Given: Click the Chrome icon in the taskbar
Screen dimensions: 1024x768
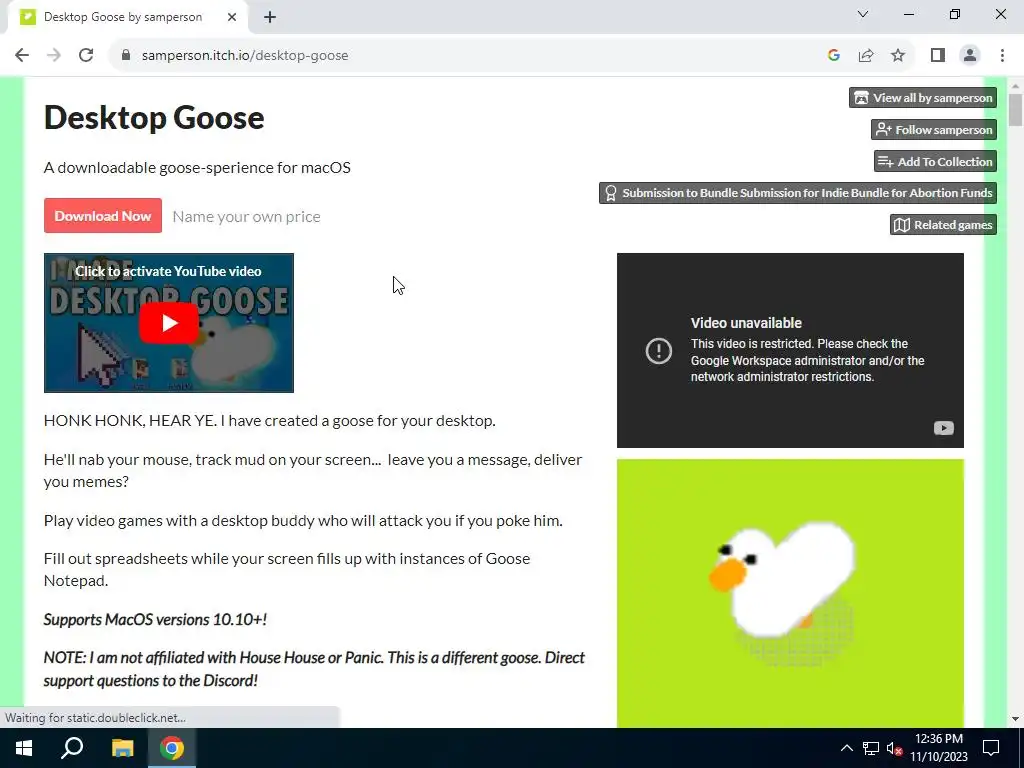Looking at the screenshot, I should click(x=172, y=748).
